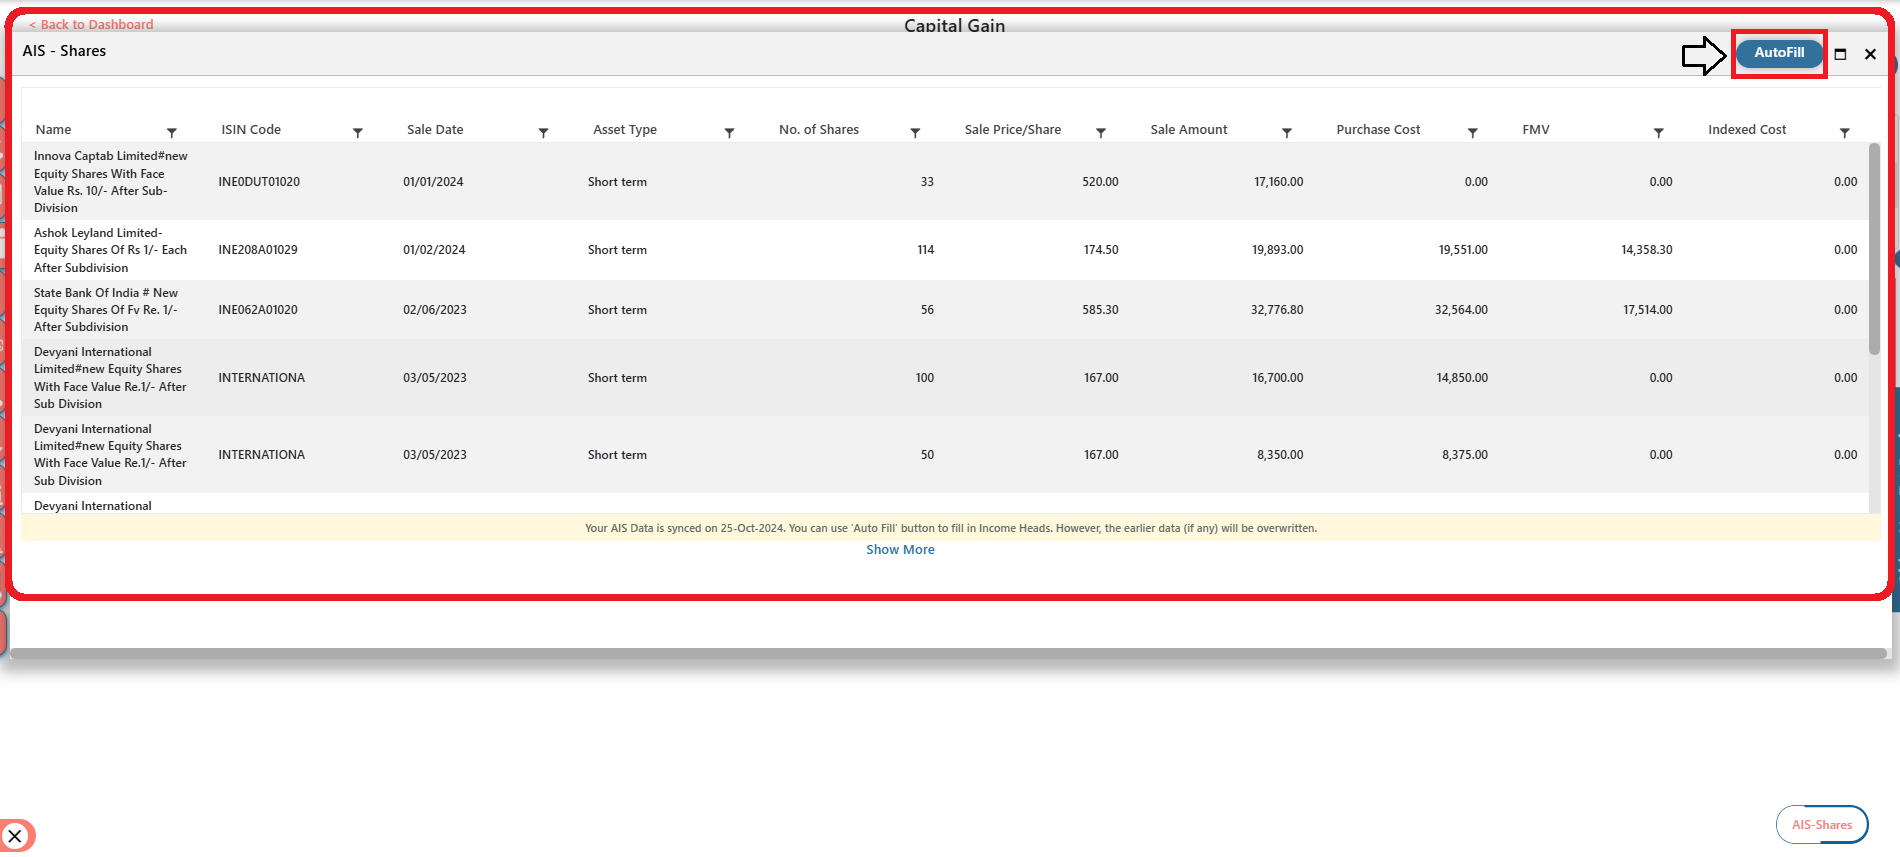Close the AIS - Shares dialog

(1870, 54)
